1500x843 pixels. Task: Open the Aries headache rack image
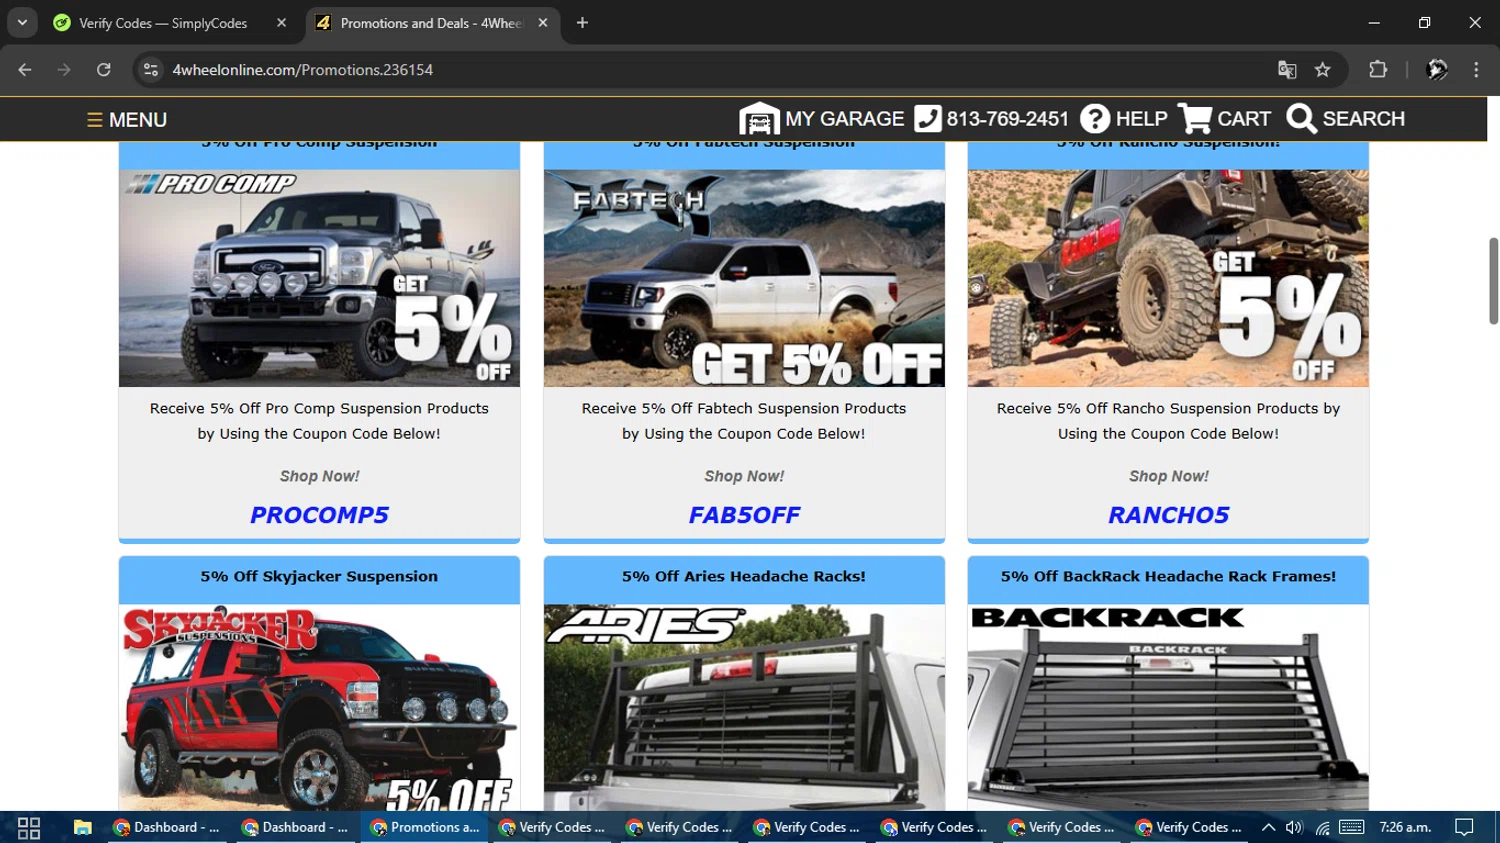744,707
